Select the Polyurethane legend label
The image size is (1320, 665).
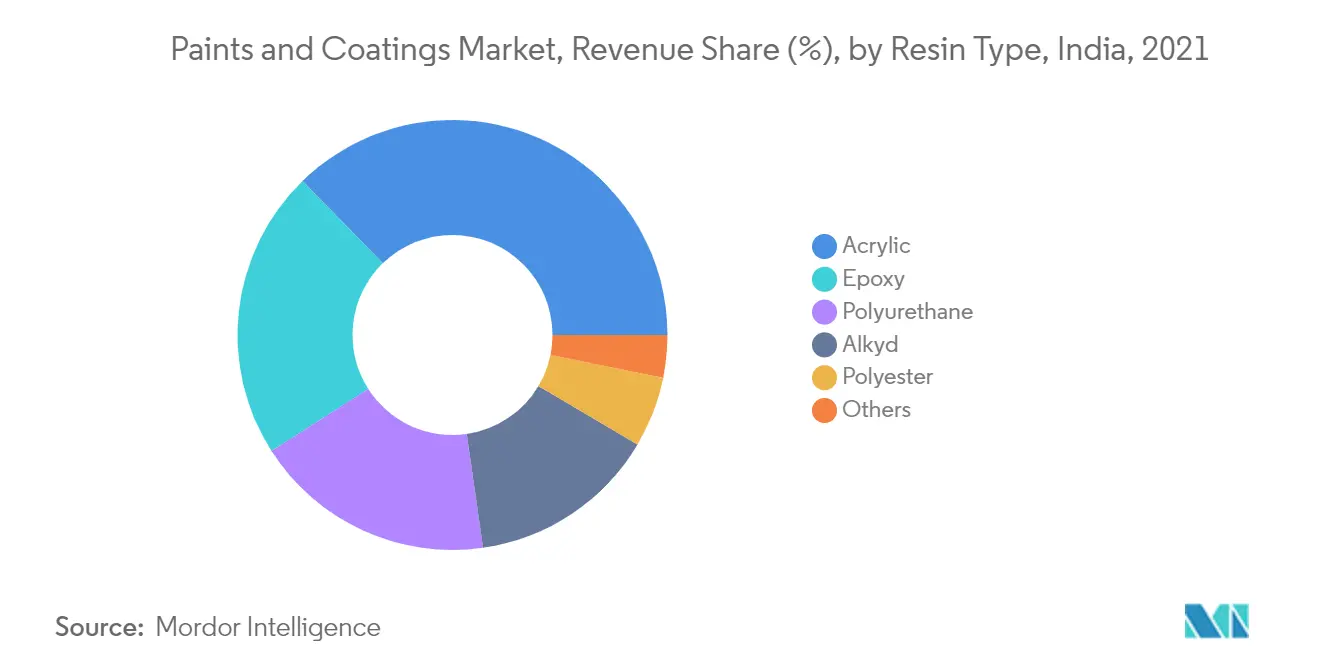pyautogui.click(x=907, y=312)
